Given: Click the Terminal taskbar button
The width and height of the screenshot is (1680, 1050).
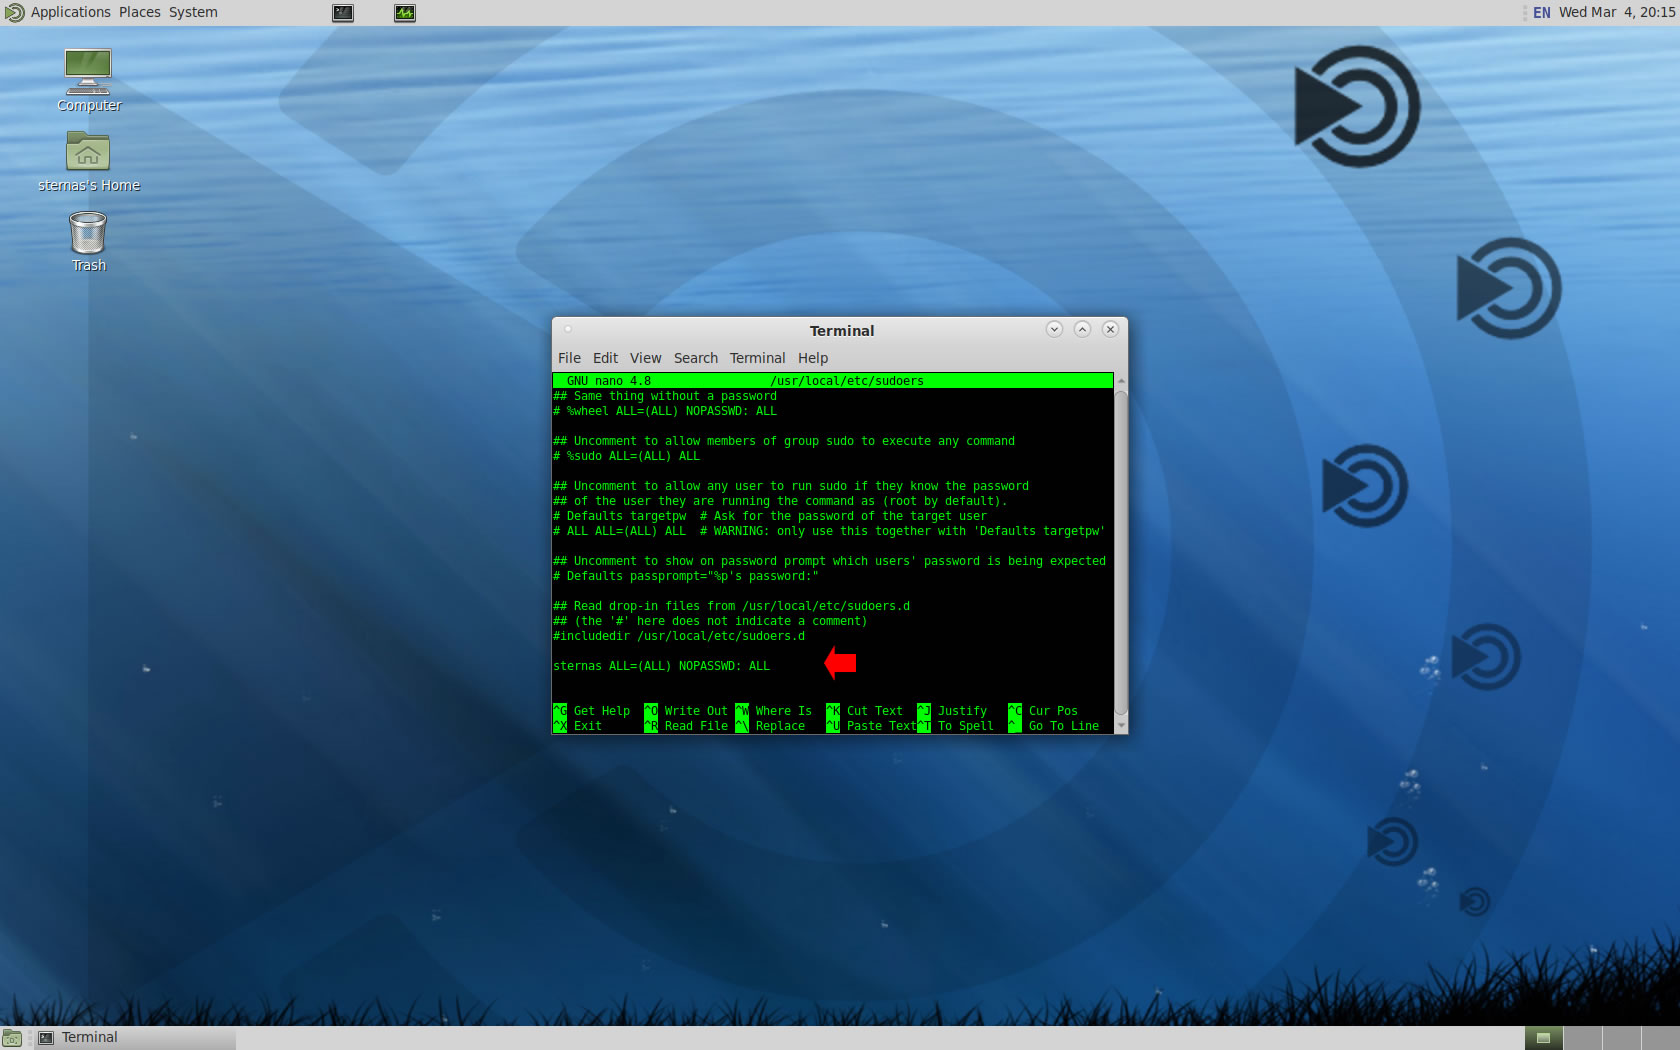Looking at the screenshot, I should coord(135,1038).
